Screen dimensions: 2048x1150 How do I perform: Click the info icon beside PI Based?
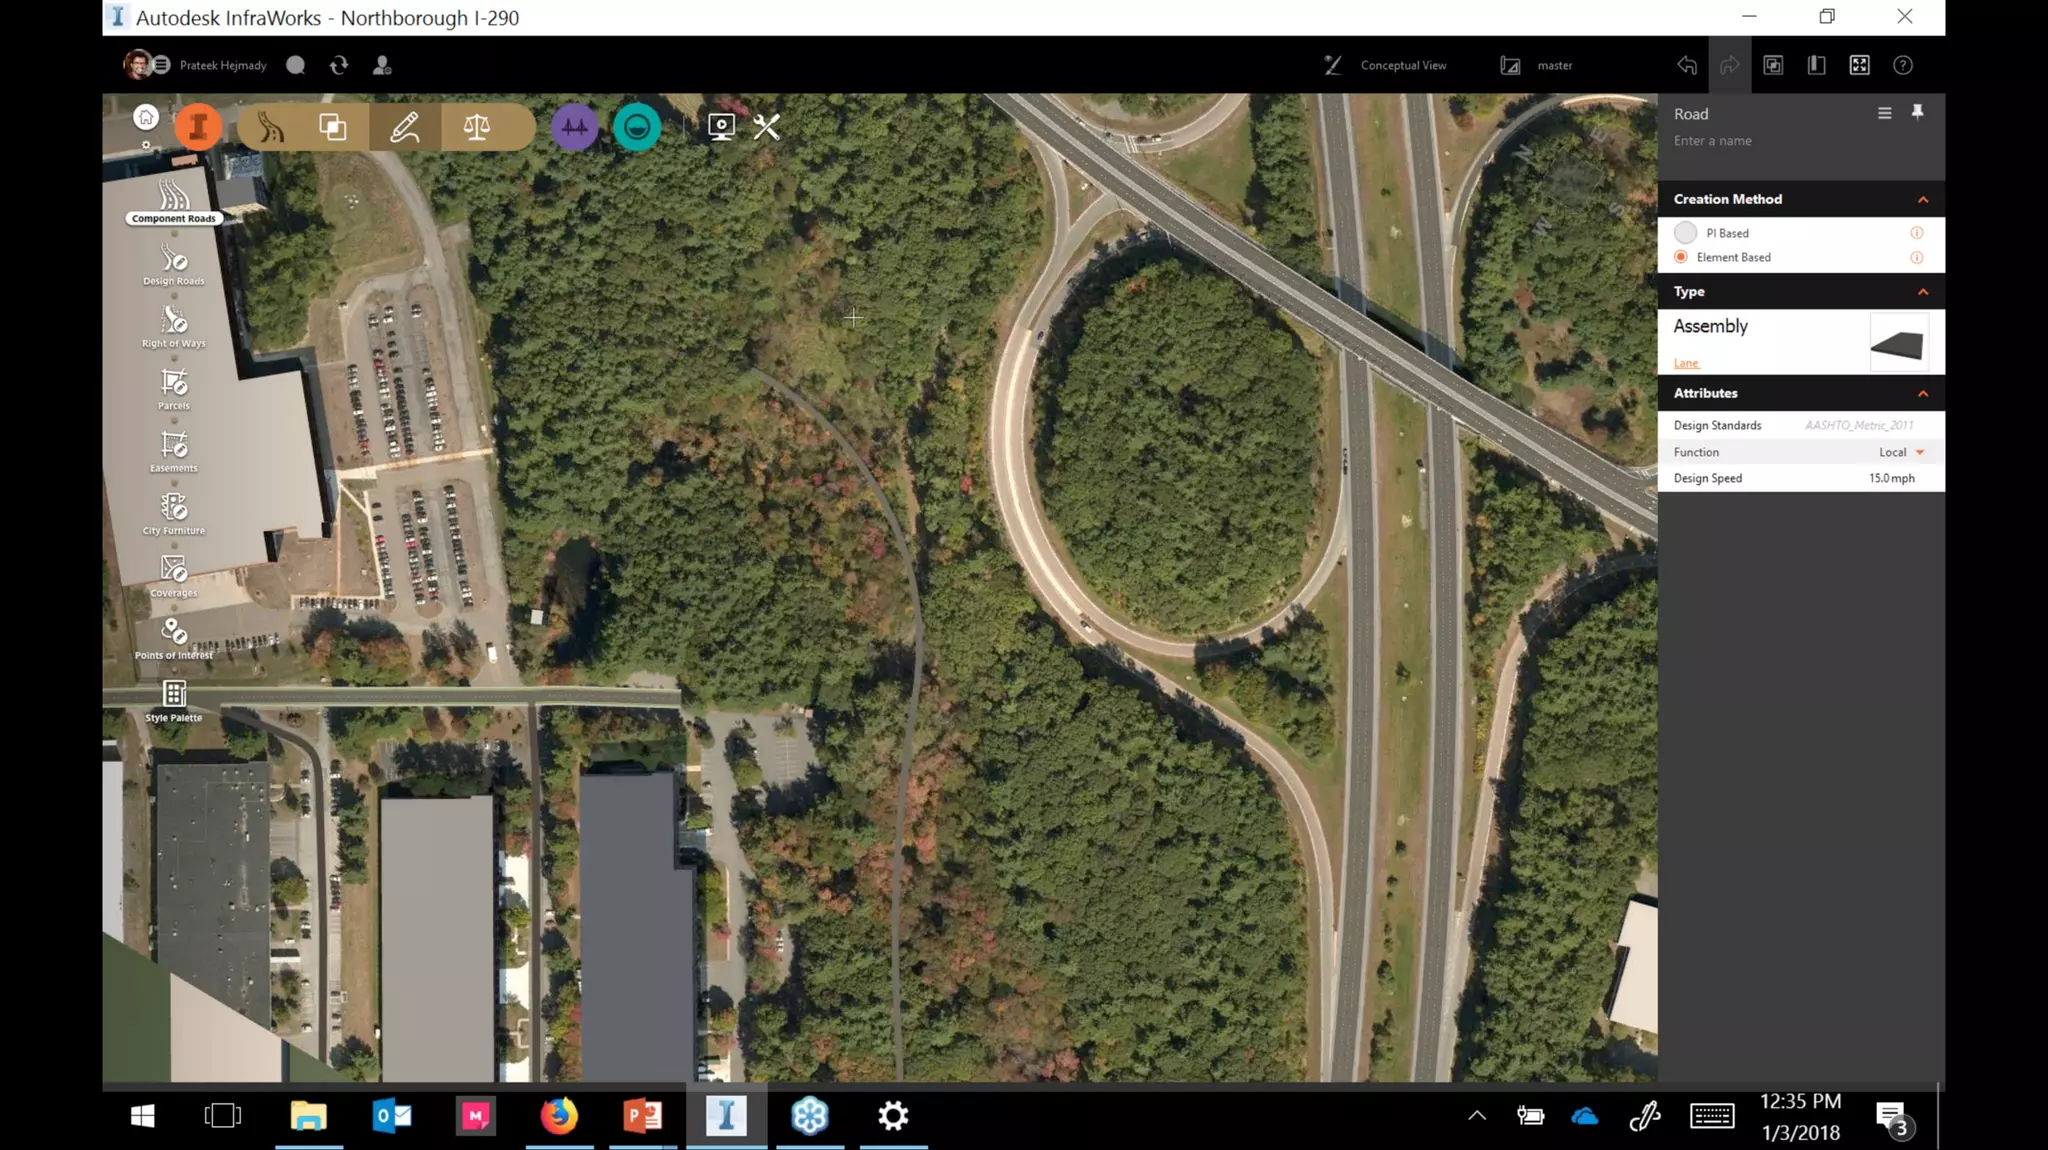(x=1916, y=233)
